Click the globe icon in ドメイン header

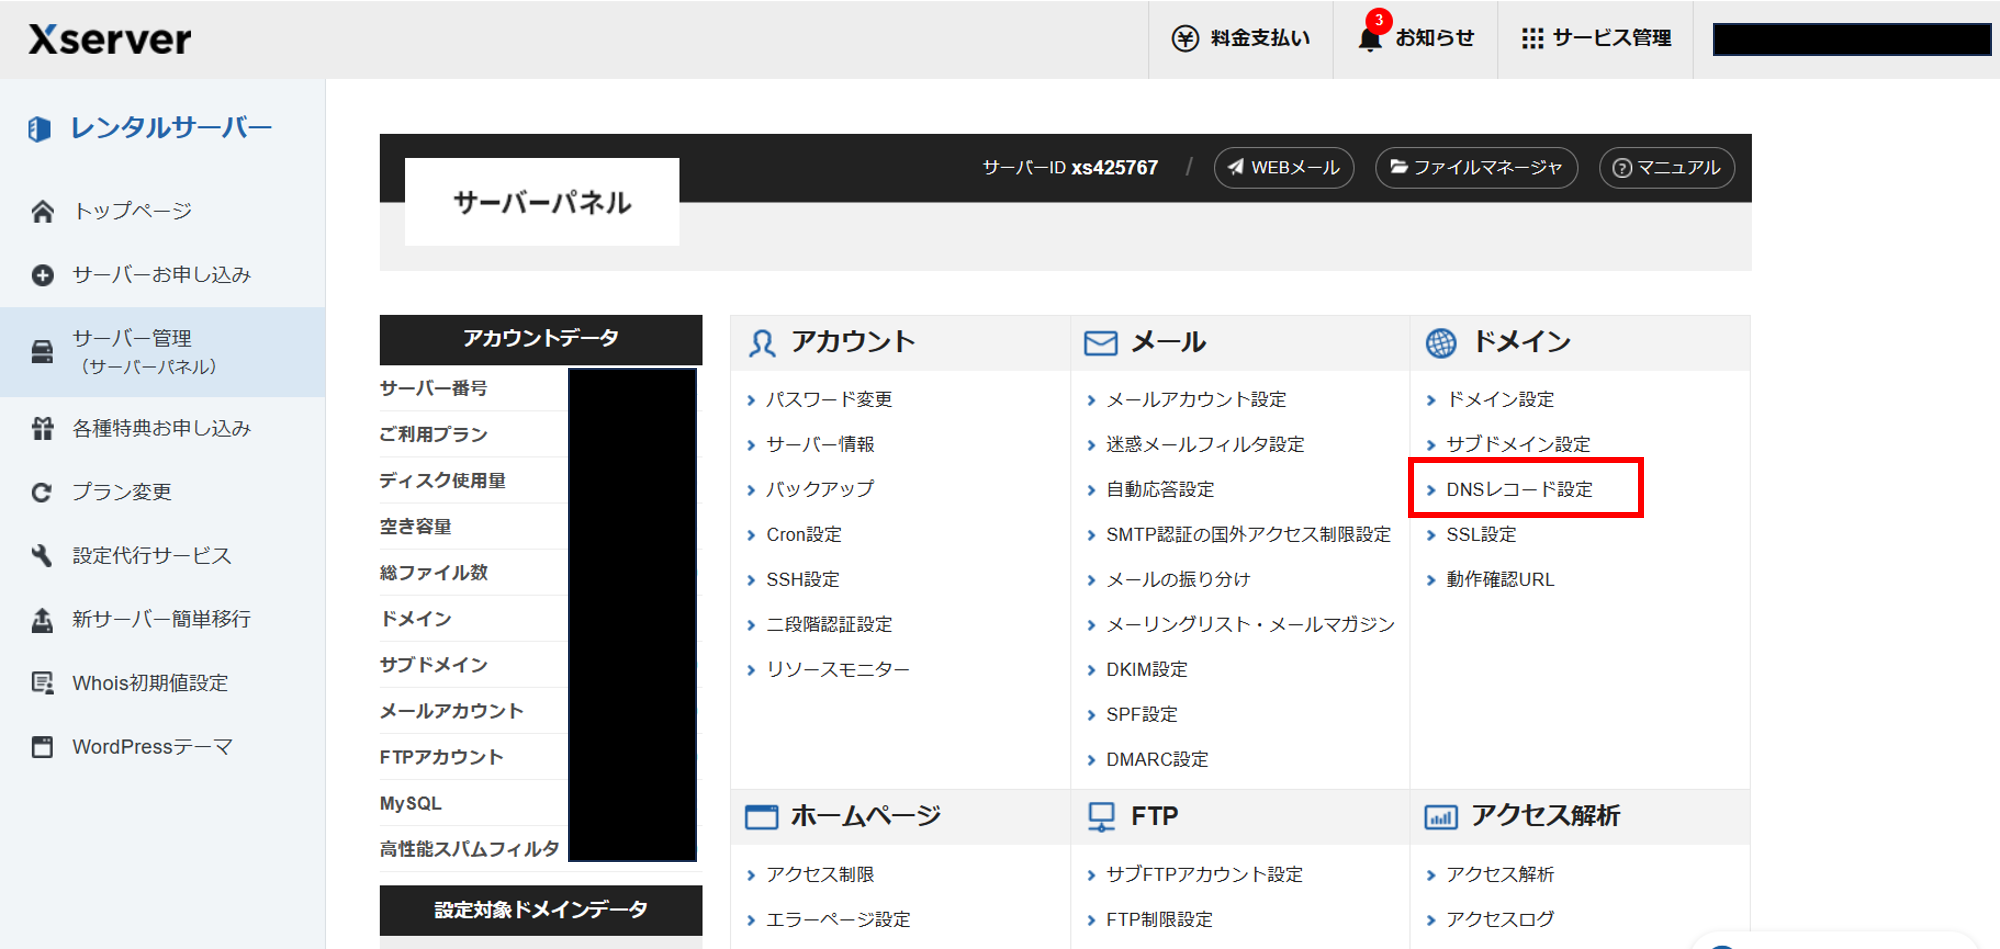pos(1441,343)
